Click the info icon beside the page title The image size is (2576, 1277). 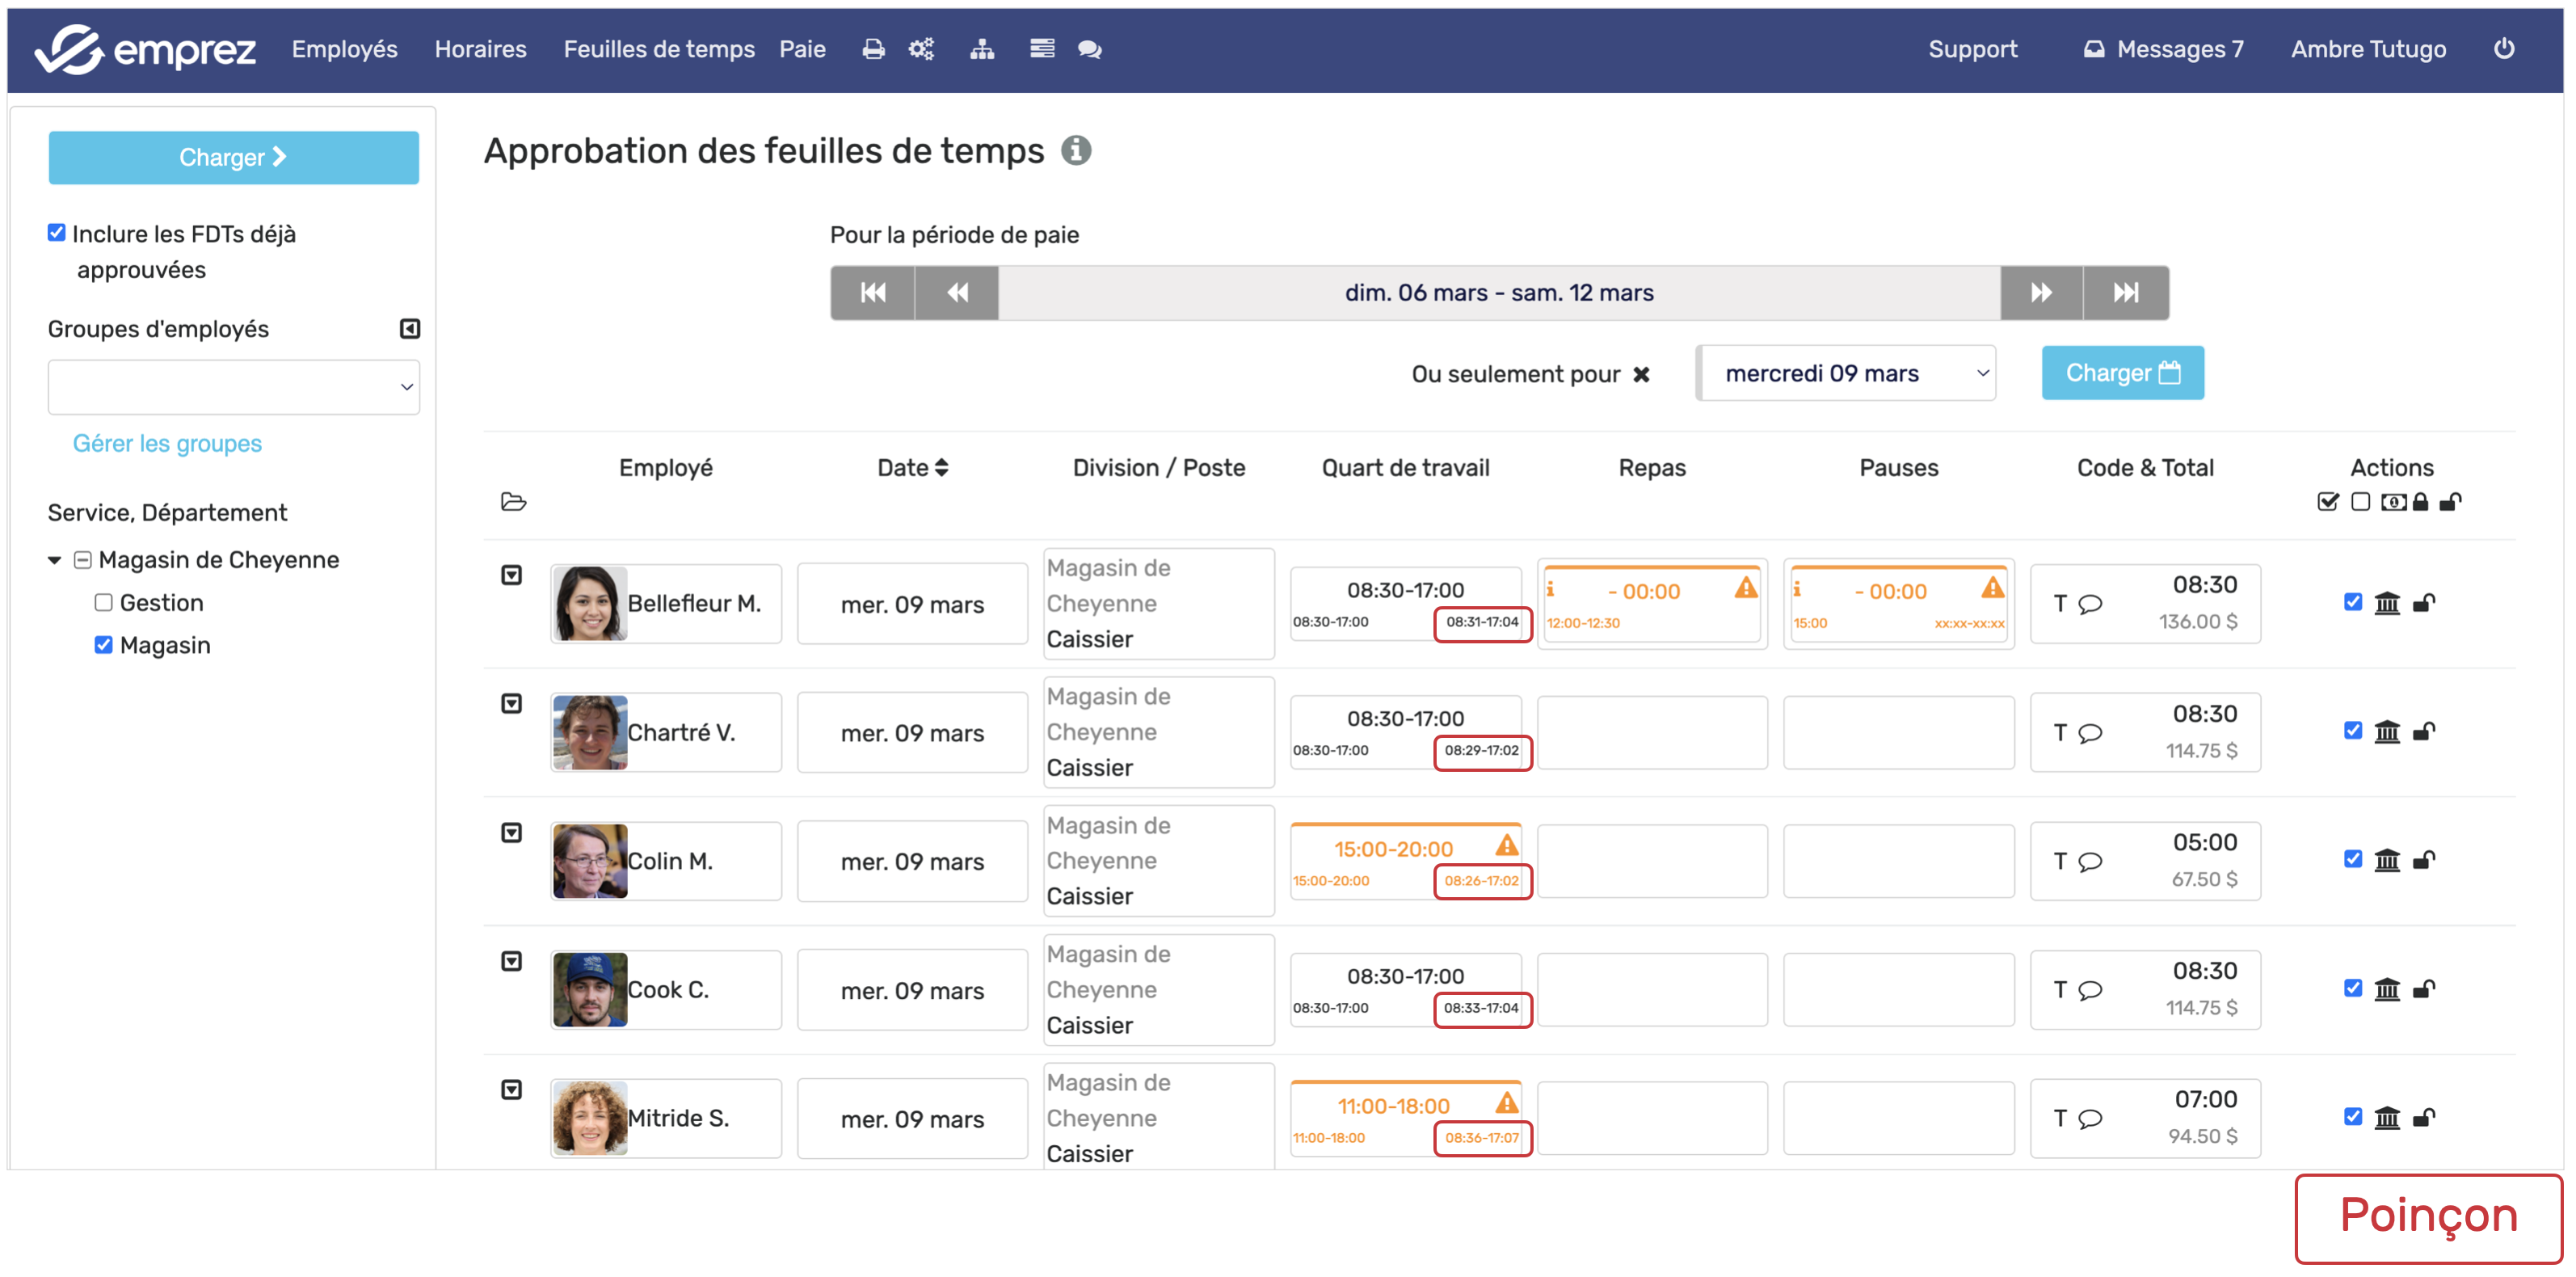pos(1076,151)
